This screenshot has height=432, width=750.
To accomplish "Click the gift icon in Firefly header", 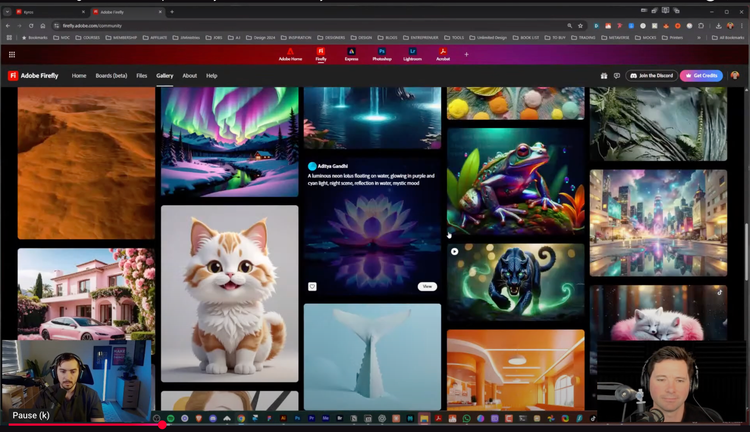I will point(604,76).
